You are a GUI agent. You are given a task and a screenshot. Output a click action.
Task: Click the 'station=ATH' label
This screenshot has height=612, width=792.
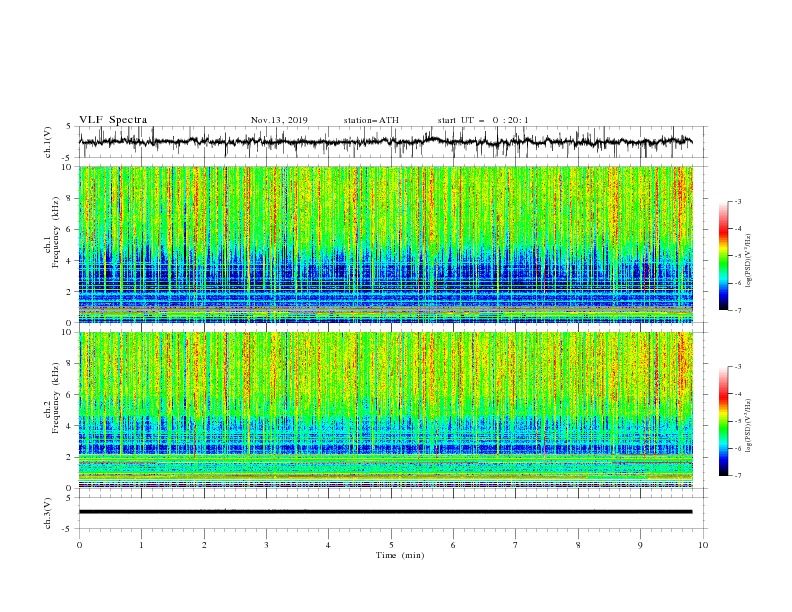[371, 120]
